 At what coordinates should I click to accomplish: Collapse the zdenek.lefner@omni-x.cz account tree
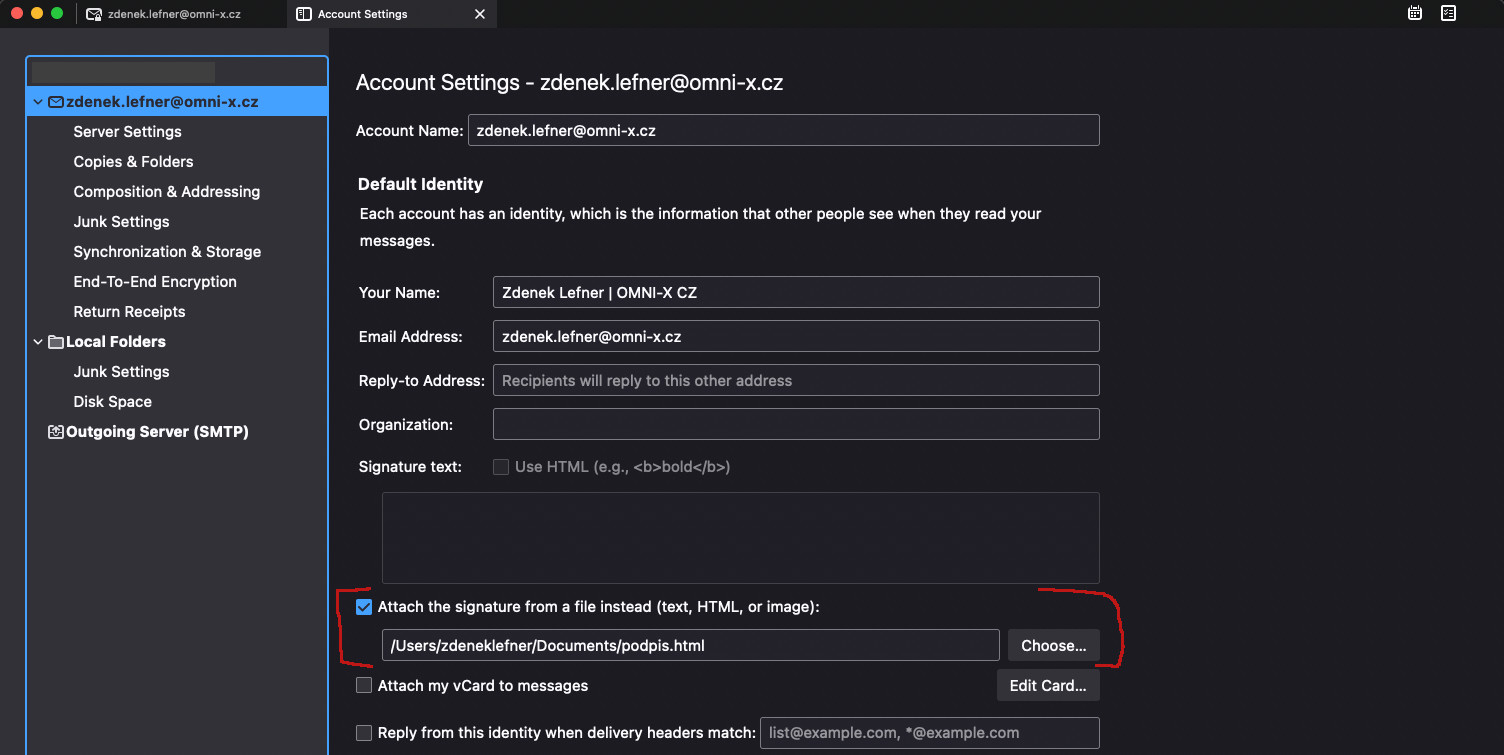[38, 102]
